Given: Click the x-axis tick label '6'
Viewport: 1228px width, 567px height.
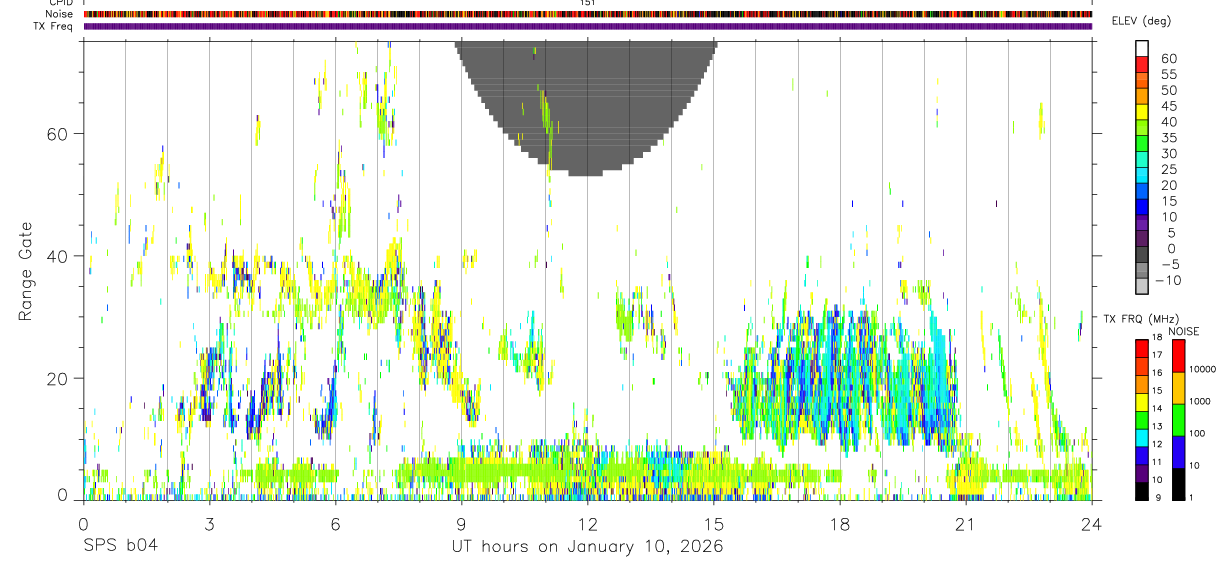Looking at the screenshot, I should pyautogui.click(x=335, y=524).
